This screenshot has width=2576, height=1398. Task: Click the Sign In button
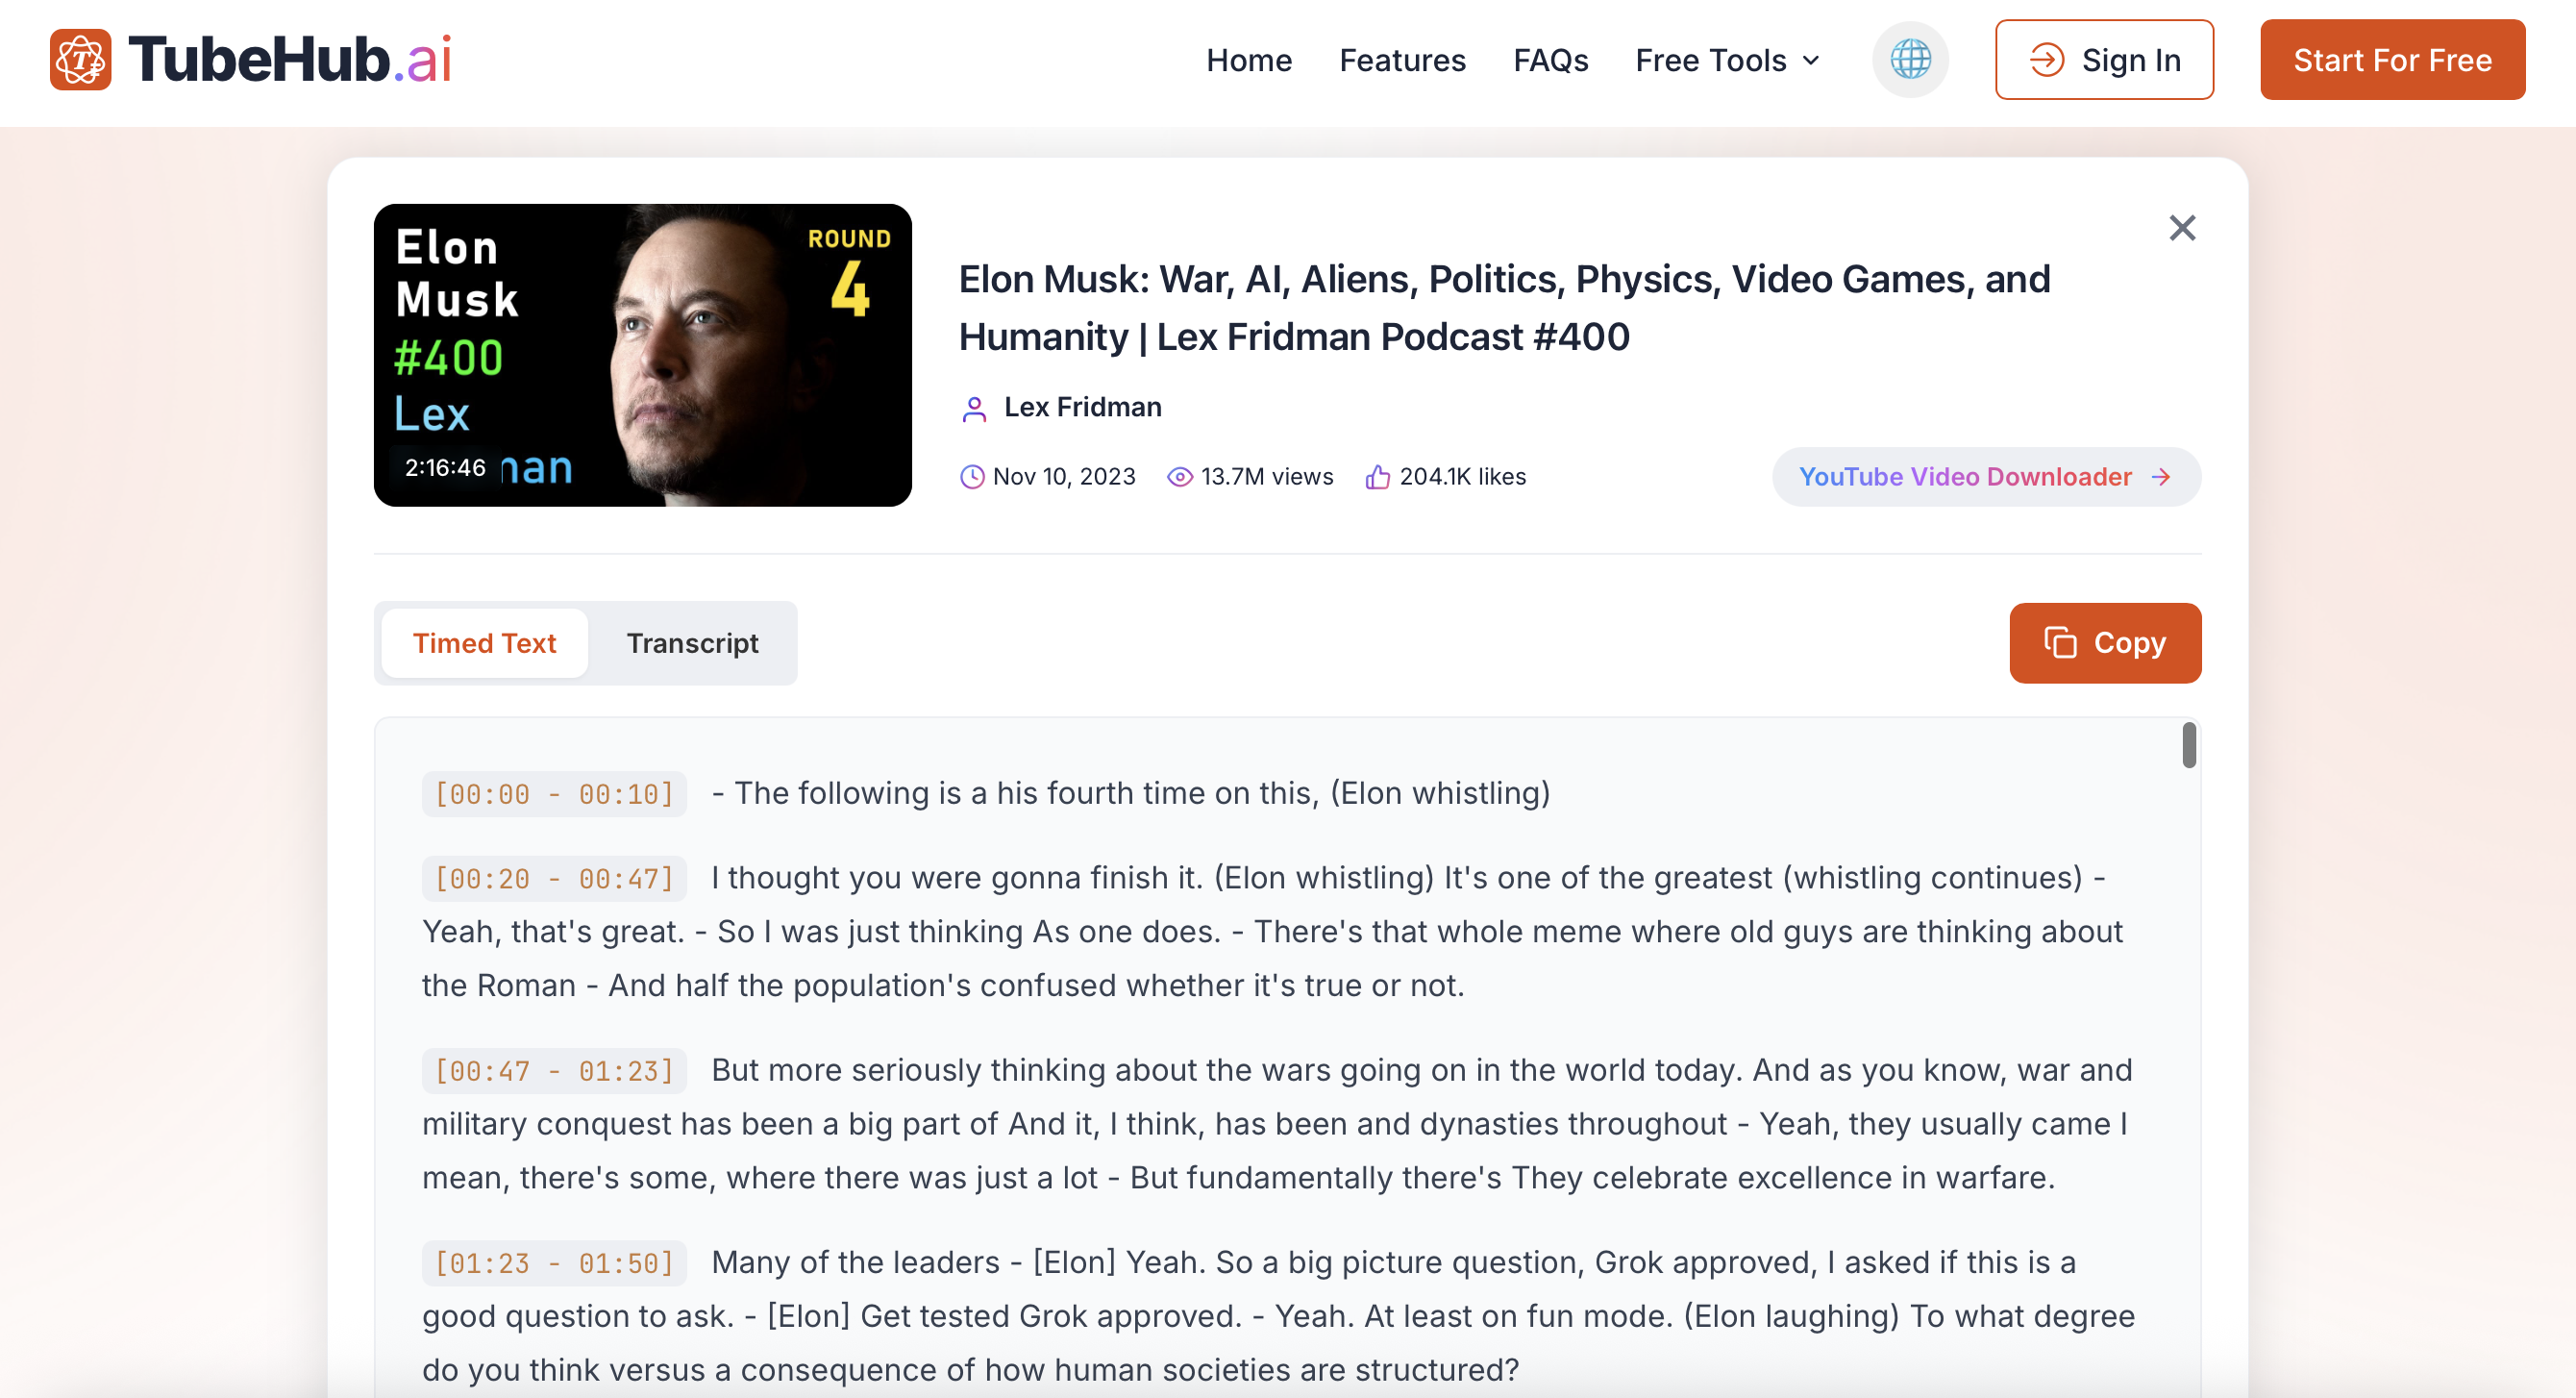coord(2104,60)
